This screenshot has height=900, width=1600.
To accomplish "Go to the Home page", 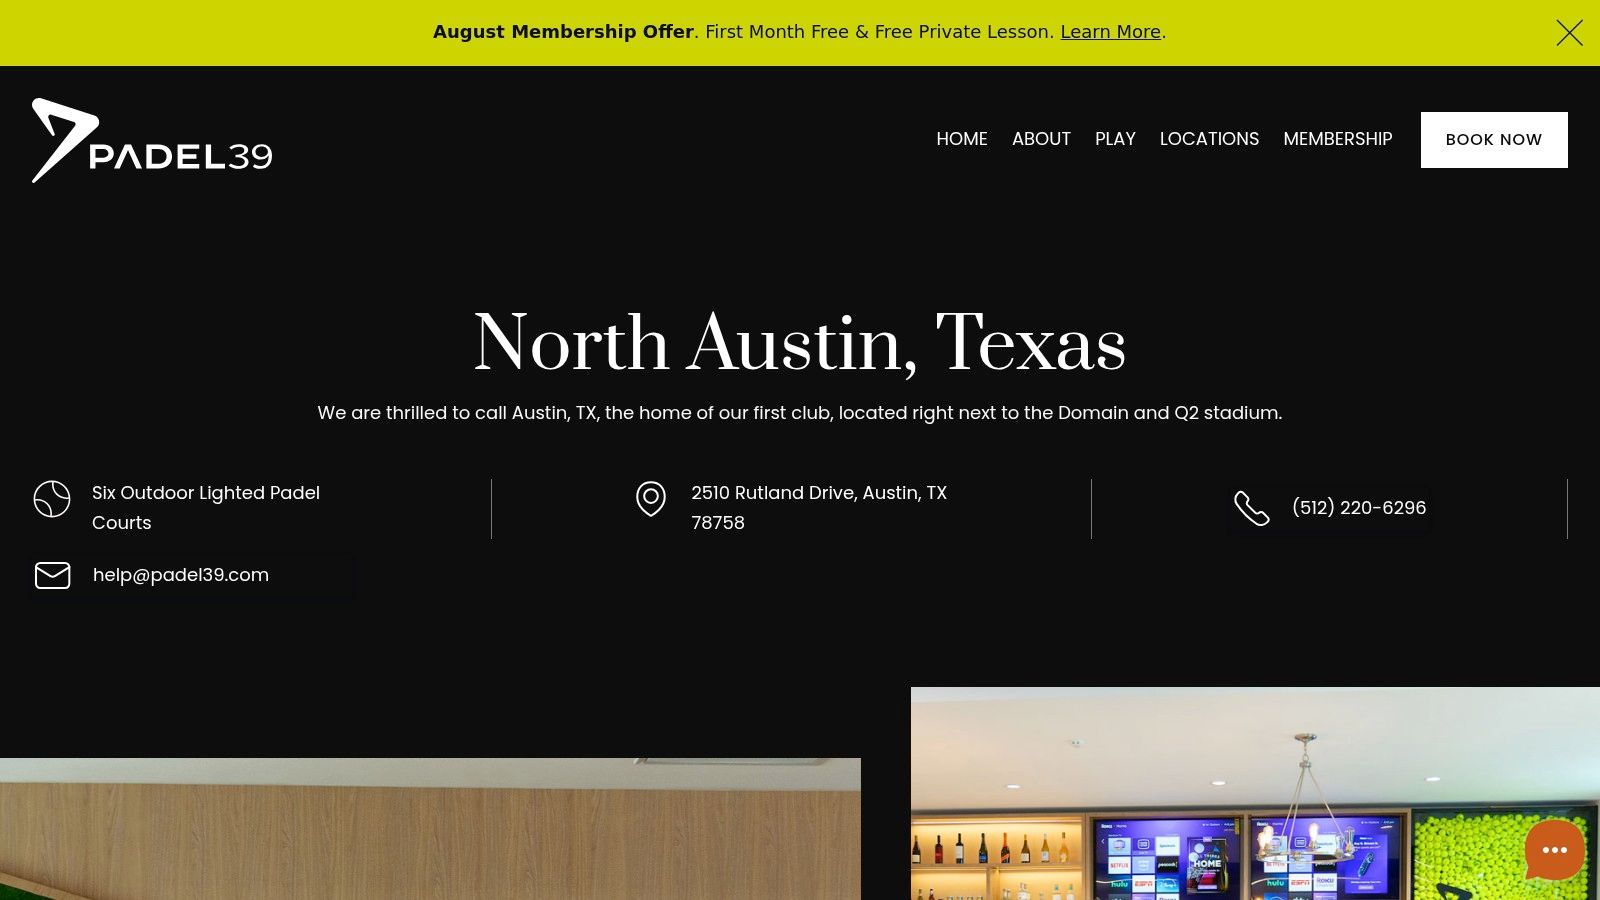I will [961, 139].
